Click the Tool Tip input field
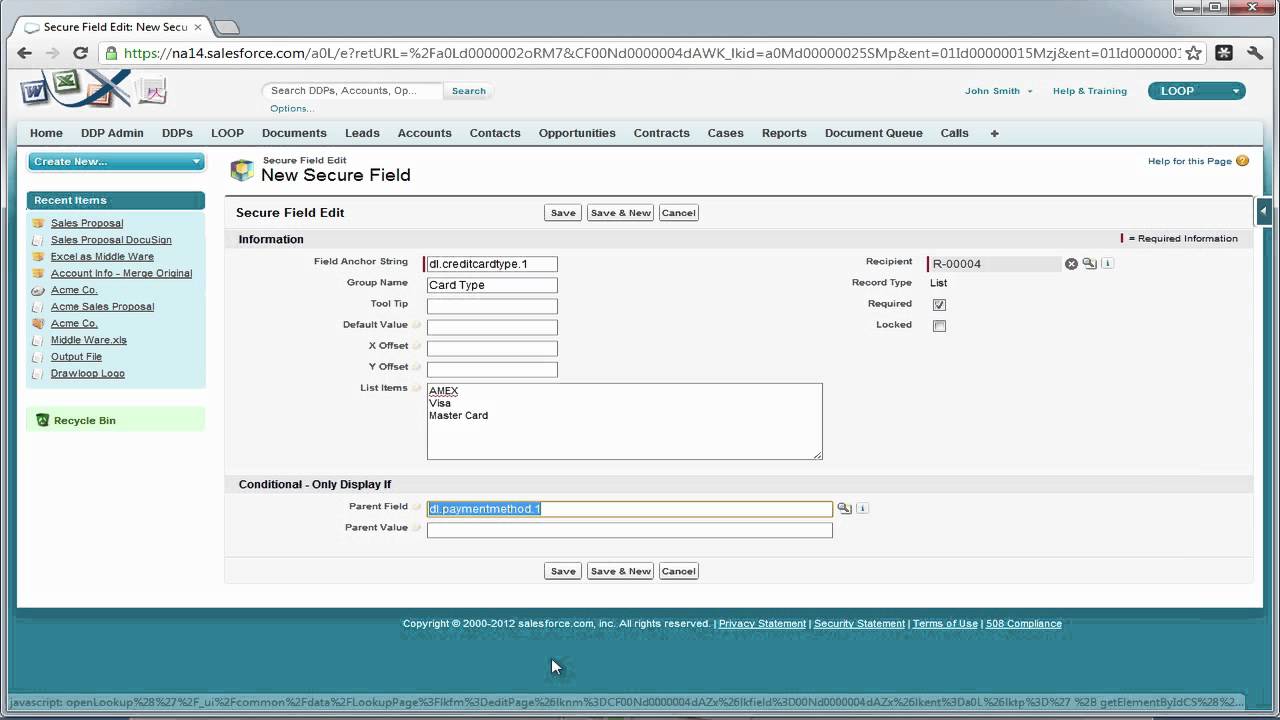The height and width of the screenshot is (720, 1280). (x=492, y=306)
